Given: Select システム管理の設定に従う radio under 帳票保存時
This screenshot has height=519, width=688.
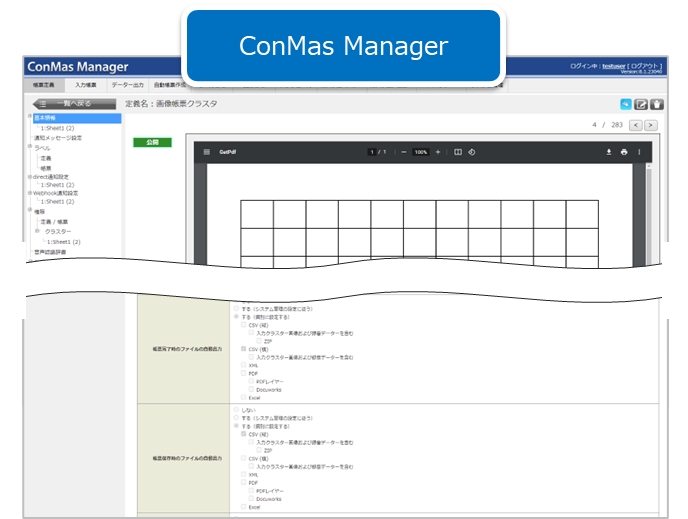Looking at the screenshot, I should point(236,418).
